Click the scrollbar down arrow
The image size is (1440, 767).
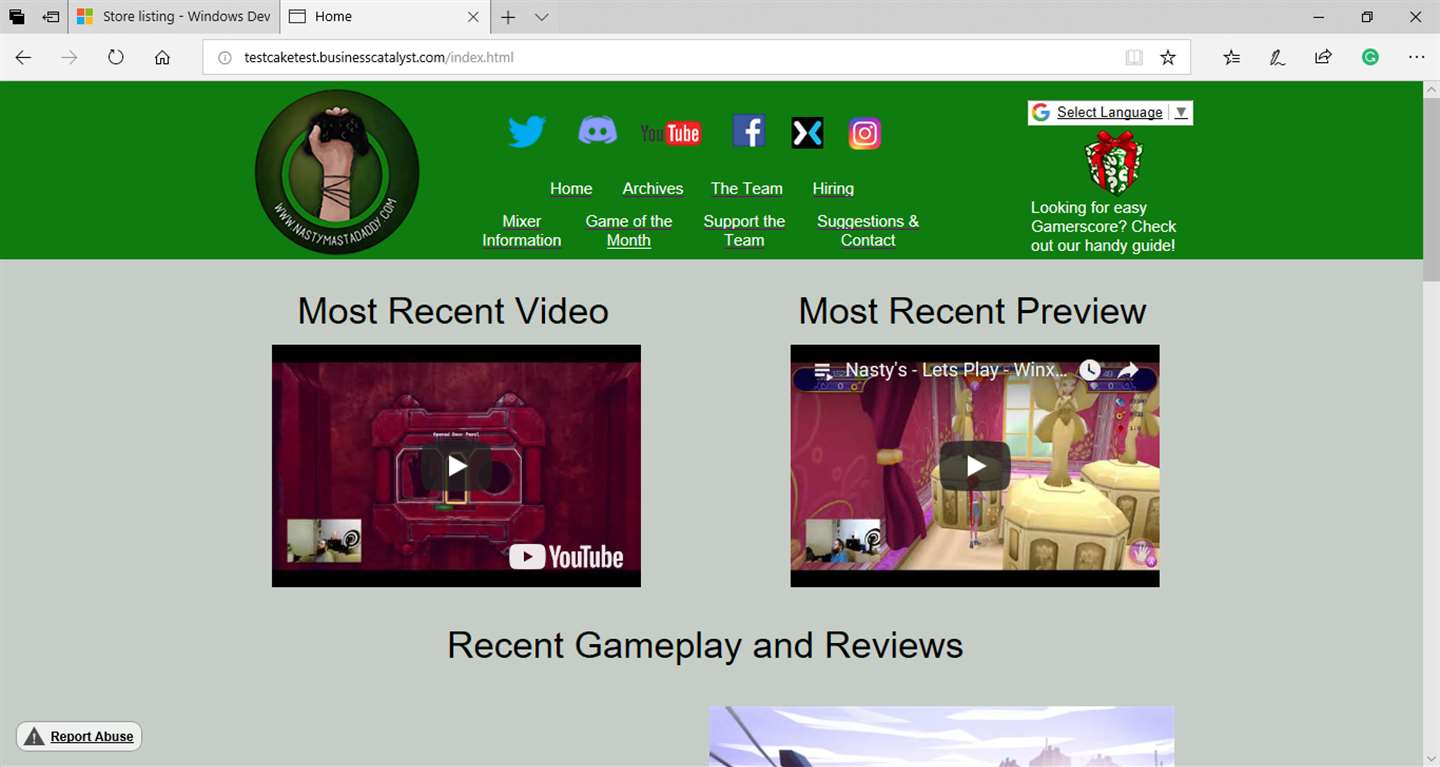point(1431,757)
